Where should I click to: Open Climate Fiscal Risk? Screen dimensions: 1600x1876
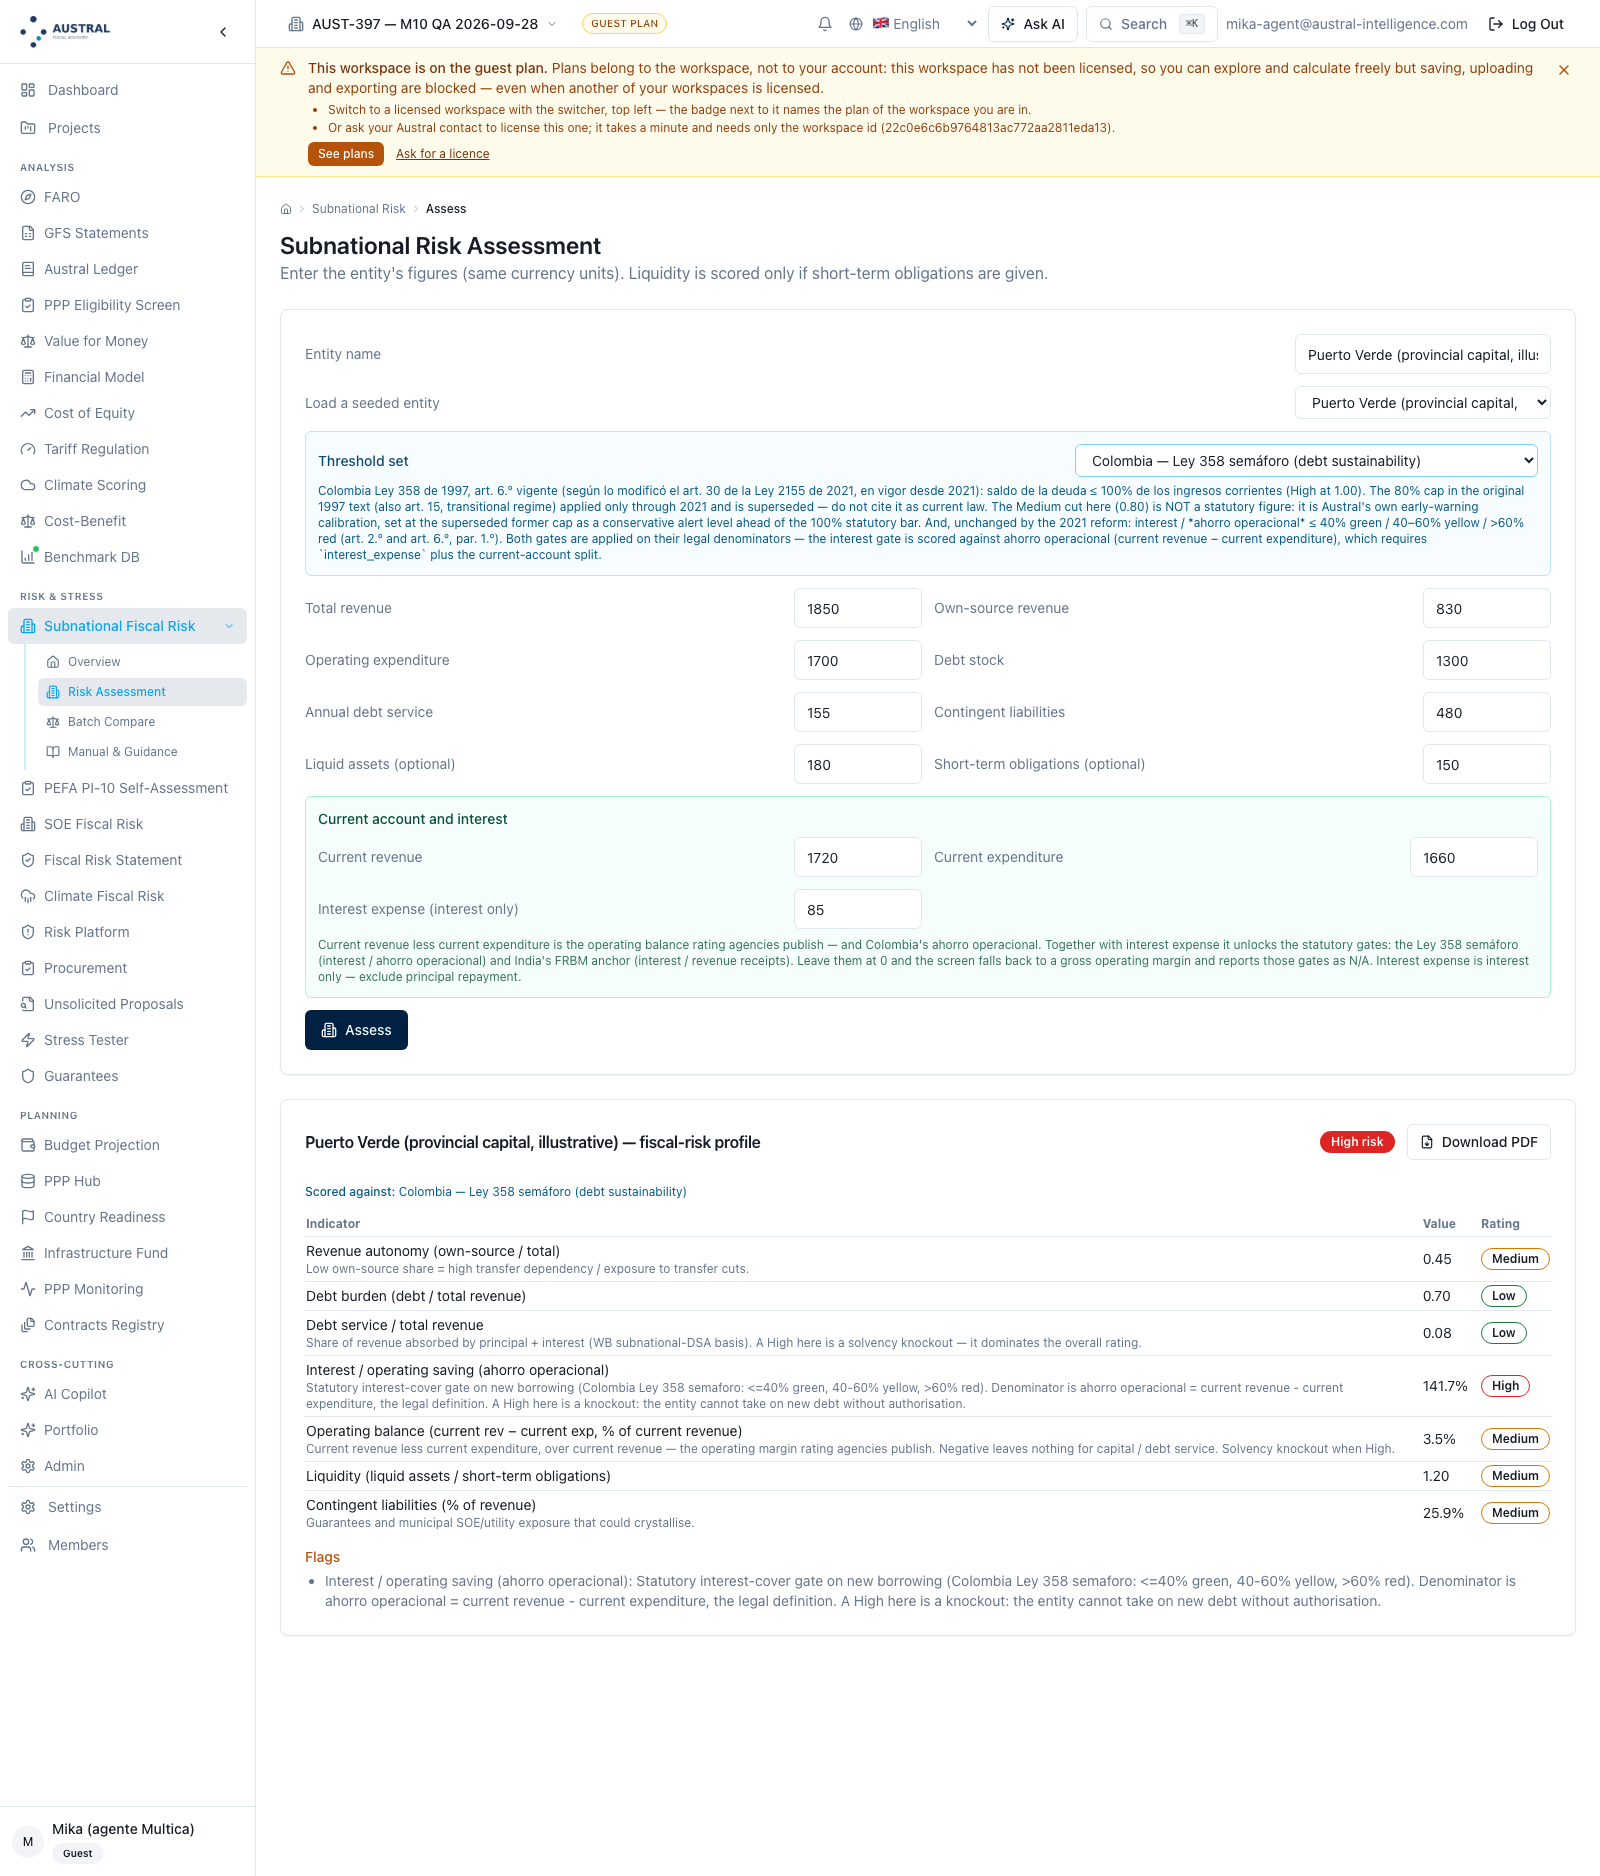click(x=128, y=896)
